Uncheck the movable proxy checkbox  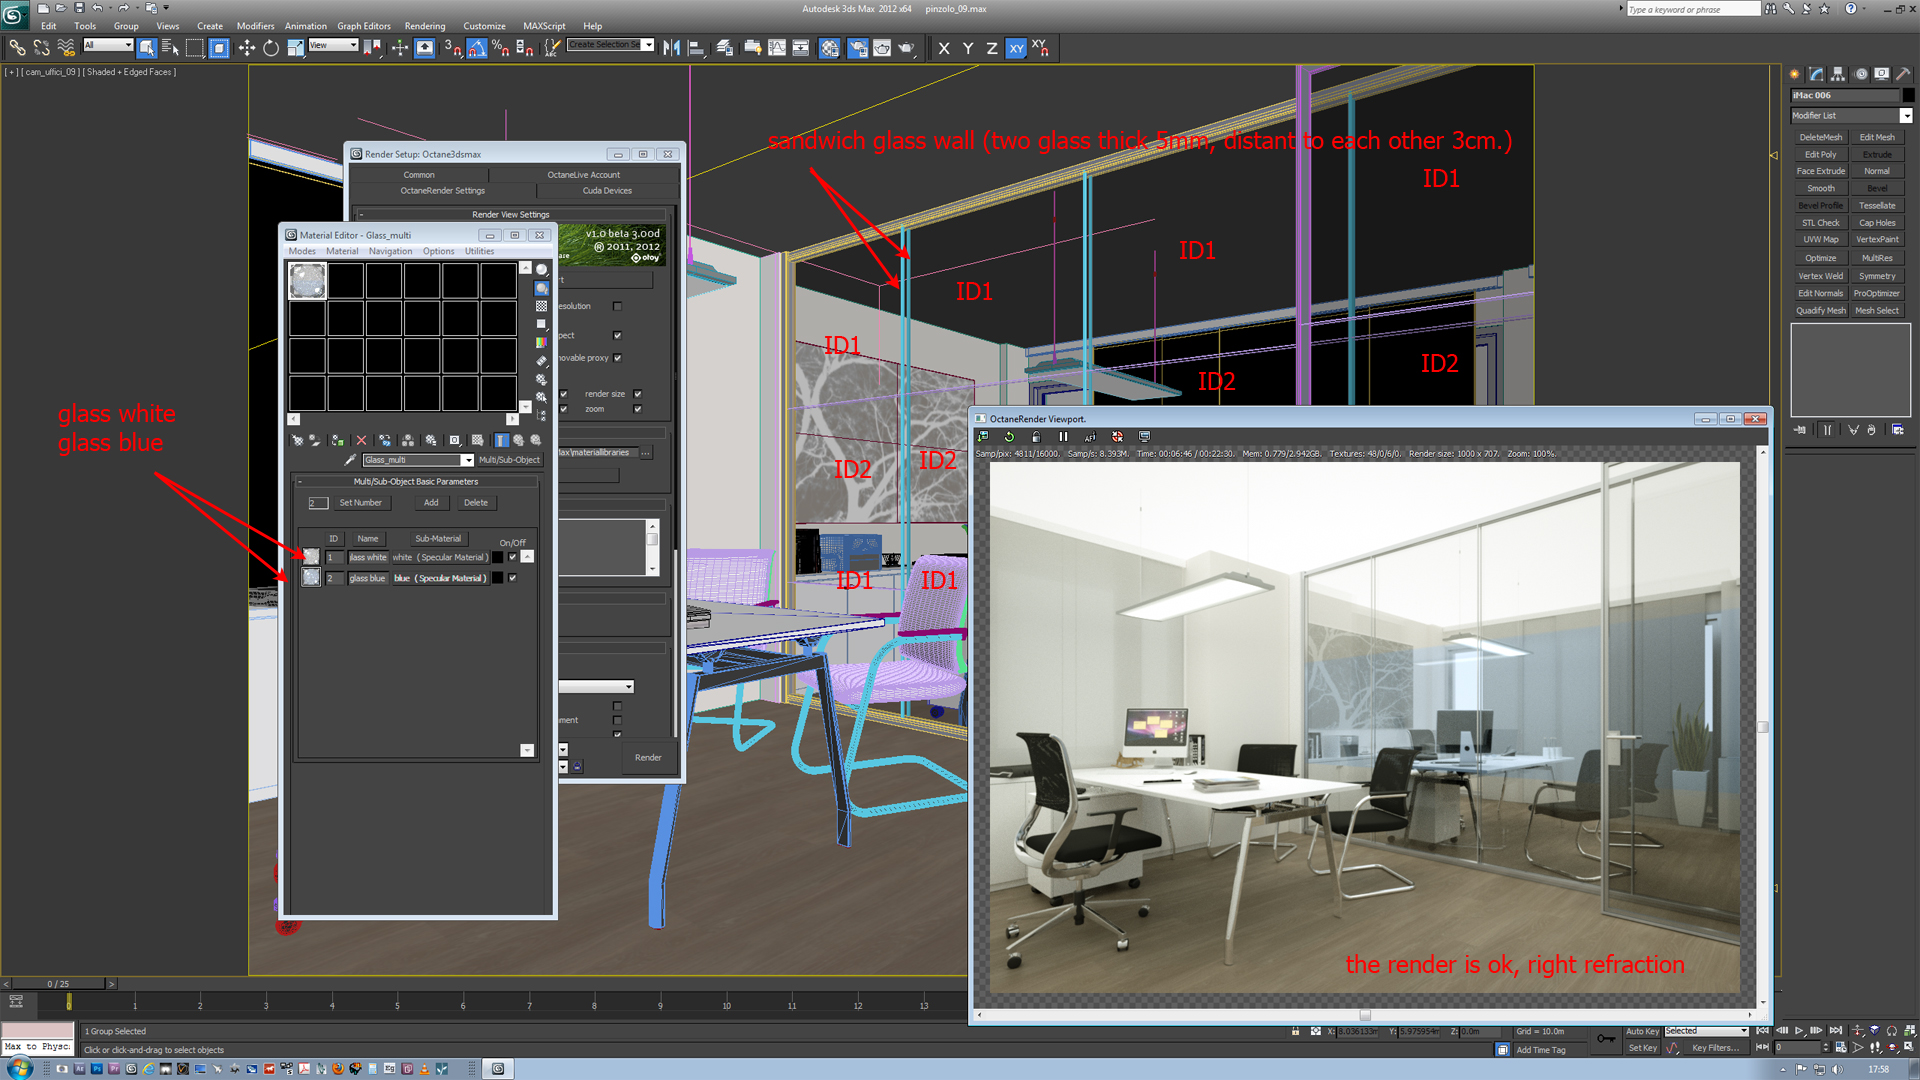pyautogui.click(x=617, y=358)
